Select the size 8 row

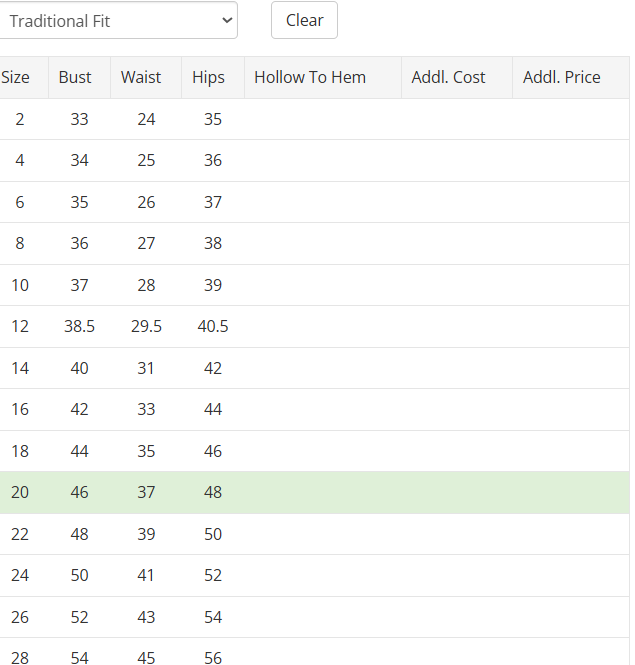click(x=20, y=243)
